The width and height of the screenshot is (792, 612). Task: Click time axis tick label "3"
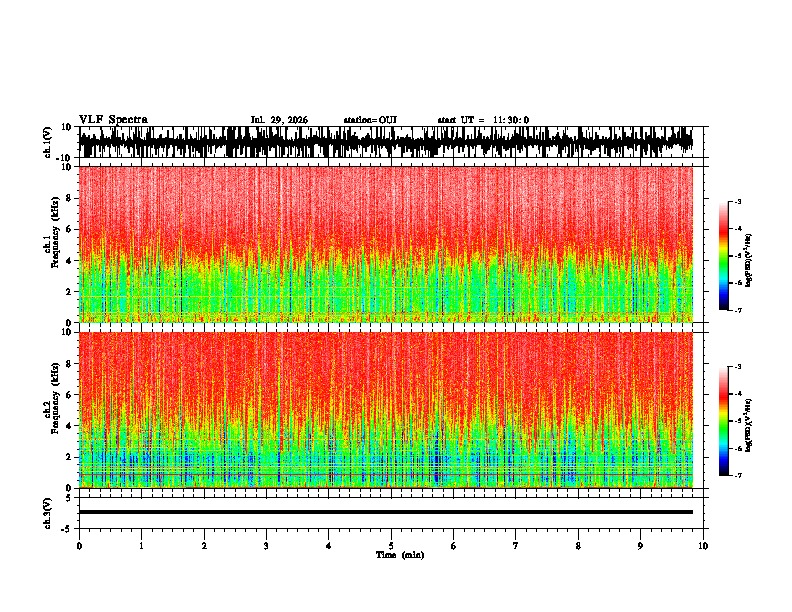click(266, 546)
